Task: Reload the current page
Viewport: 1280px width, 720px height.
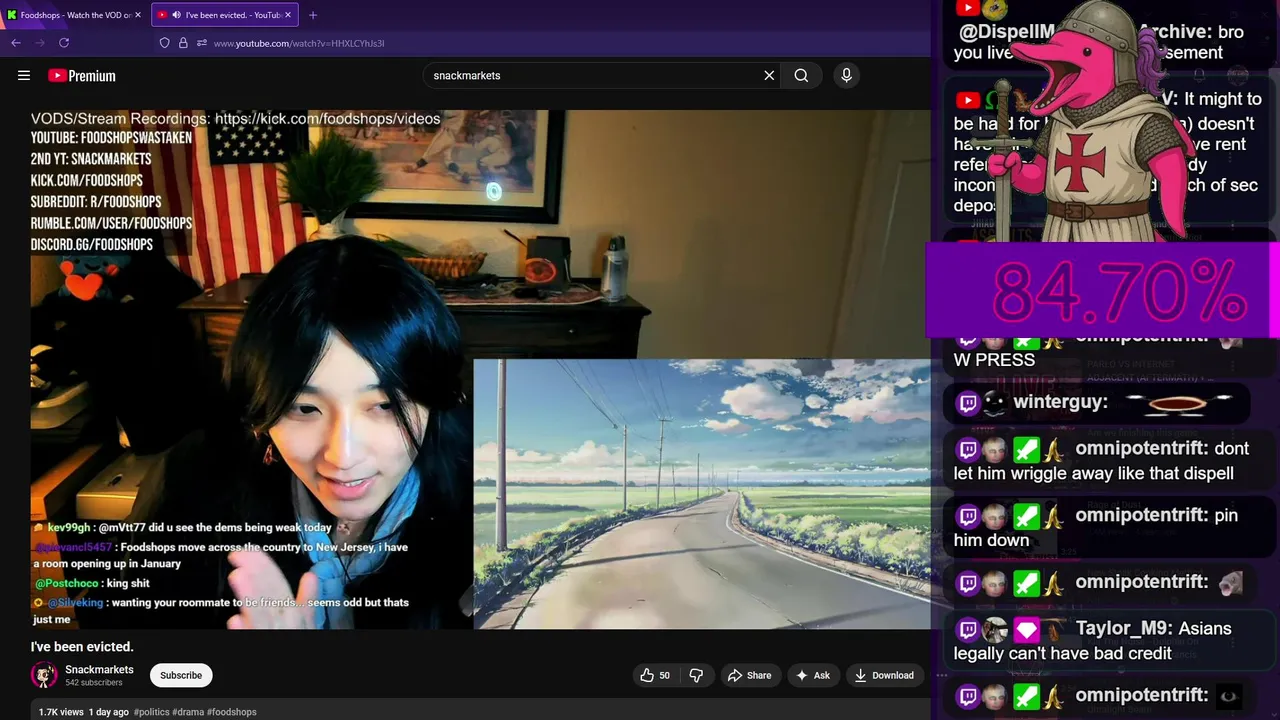Action: point(64,43)
